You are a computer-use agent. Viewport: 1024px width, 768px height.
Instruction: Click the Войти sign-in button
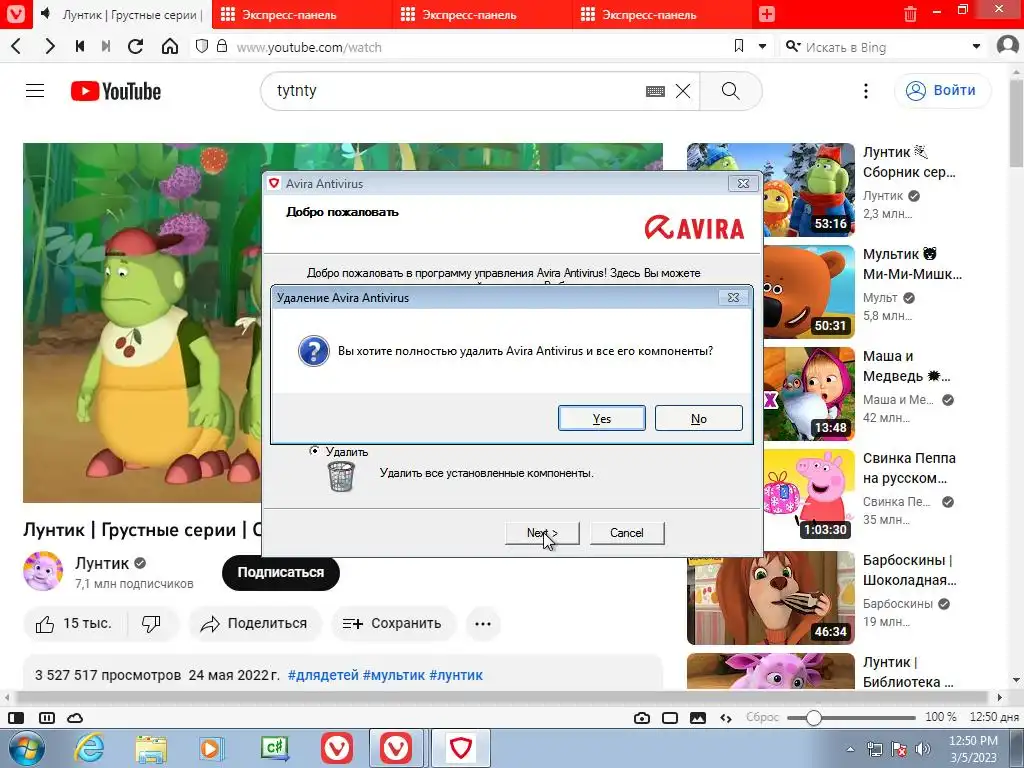pyautogui.click(x=942, y=91)
